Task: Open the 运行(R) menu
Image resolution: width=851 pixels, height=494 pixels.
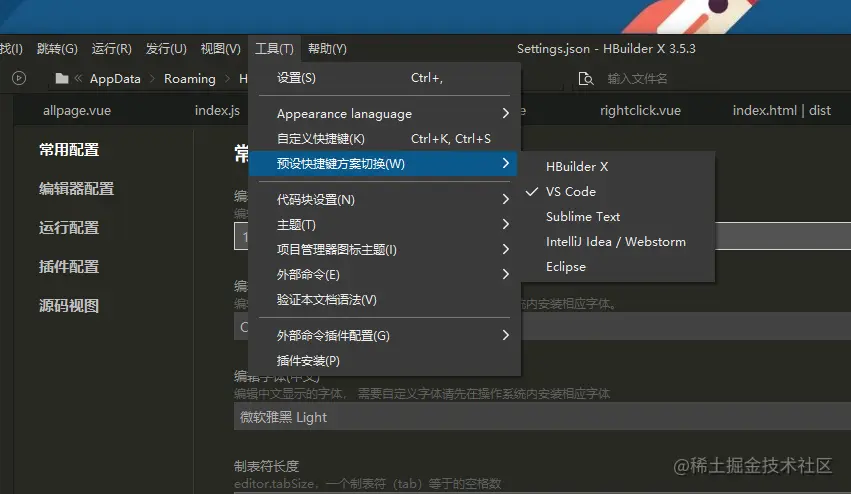Action: coord(111,49)
